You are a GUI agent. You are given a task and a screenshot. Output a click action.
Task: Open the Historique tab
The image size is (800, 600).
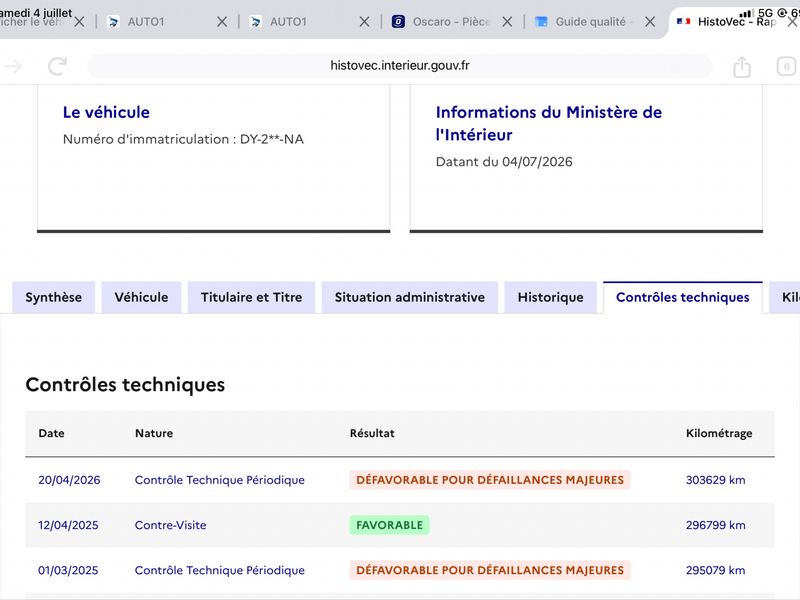(551, 297)
